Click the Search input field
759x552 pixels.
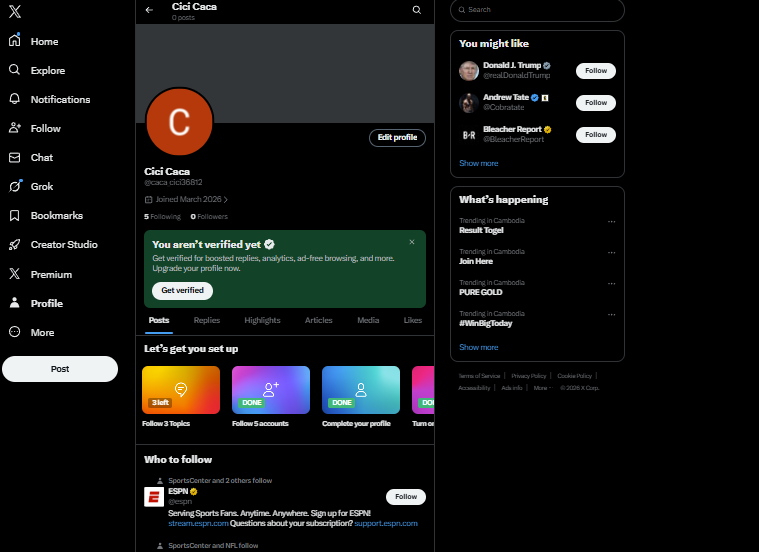click(537, 10)
